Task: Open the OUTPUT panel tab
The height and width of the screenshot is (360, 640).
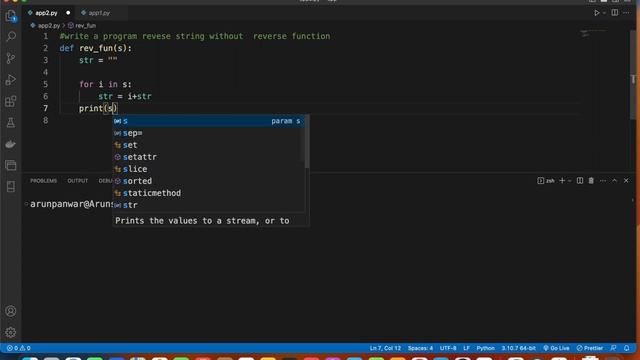Action: tap(78, 181)
